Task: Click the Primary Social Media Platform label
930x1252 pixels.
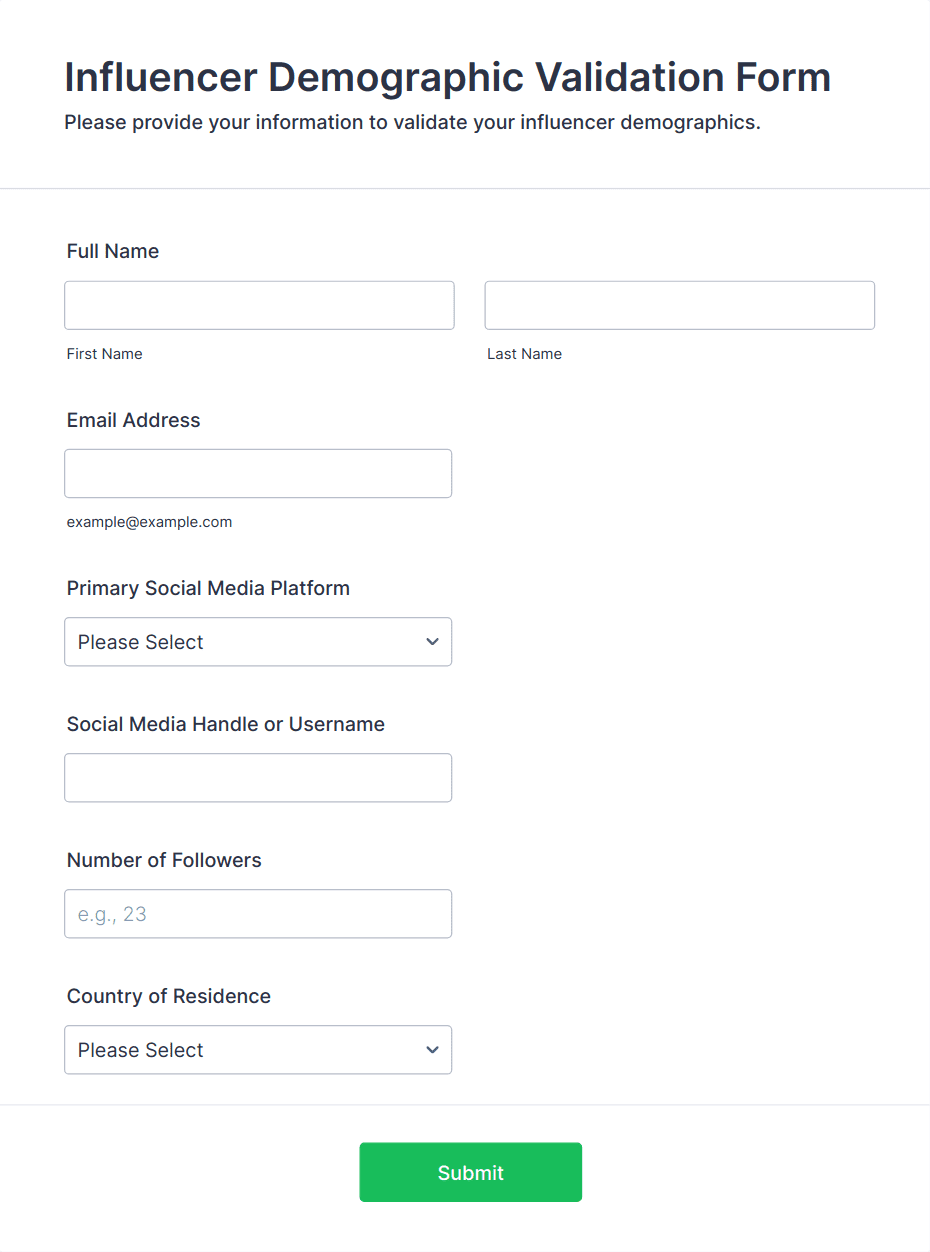Action: [208, 588]
